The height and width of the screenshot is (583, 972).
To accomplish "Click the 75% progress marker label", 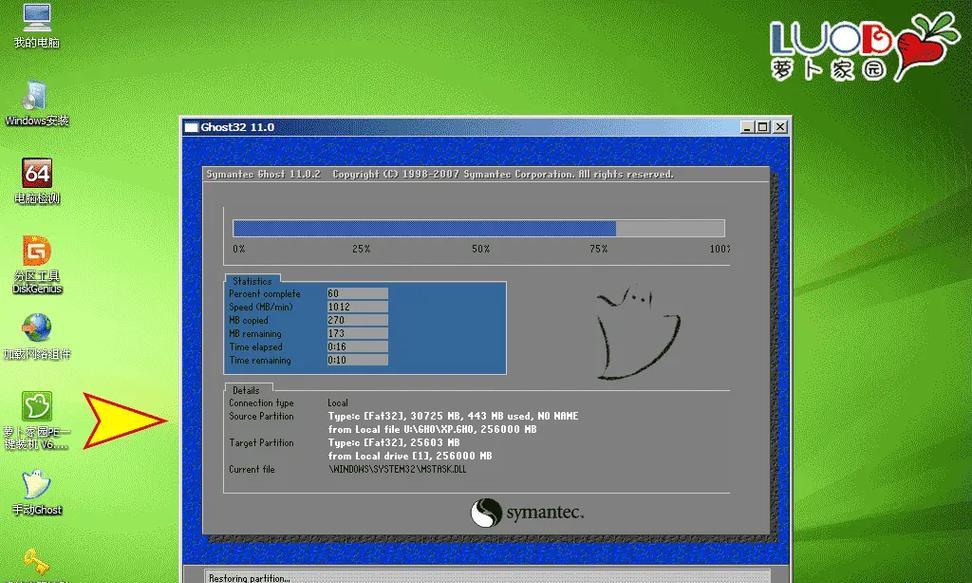I will point(599,249).
